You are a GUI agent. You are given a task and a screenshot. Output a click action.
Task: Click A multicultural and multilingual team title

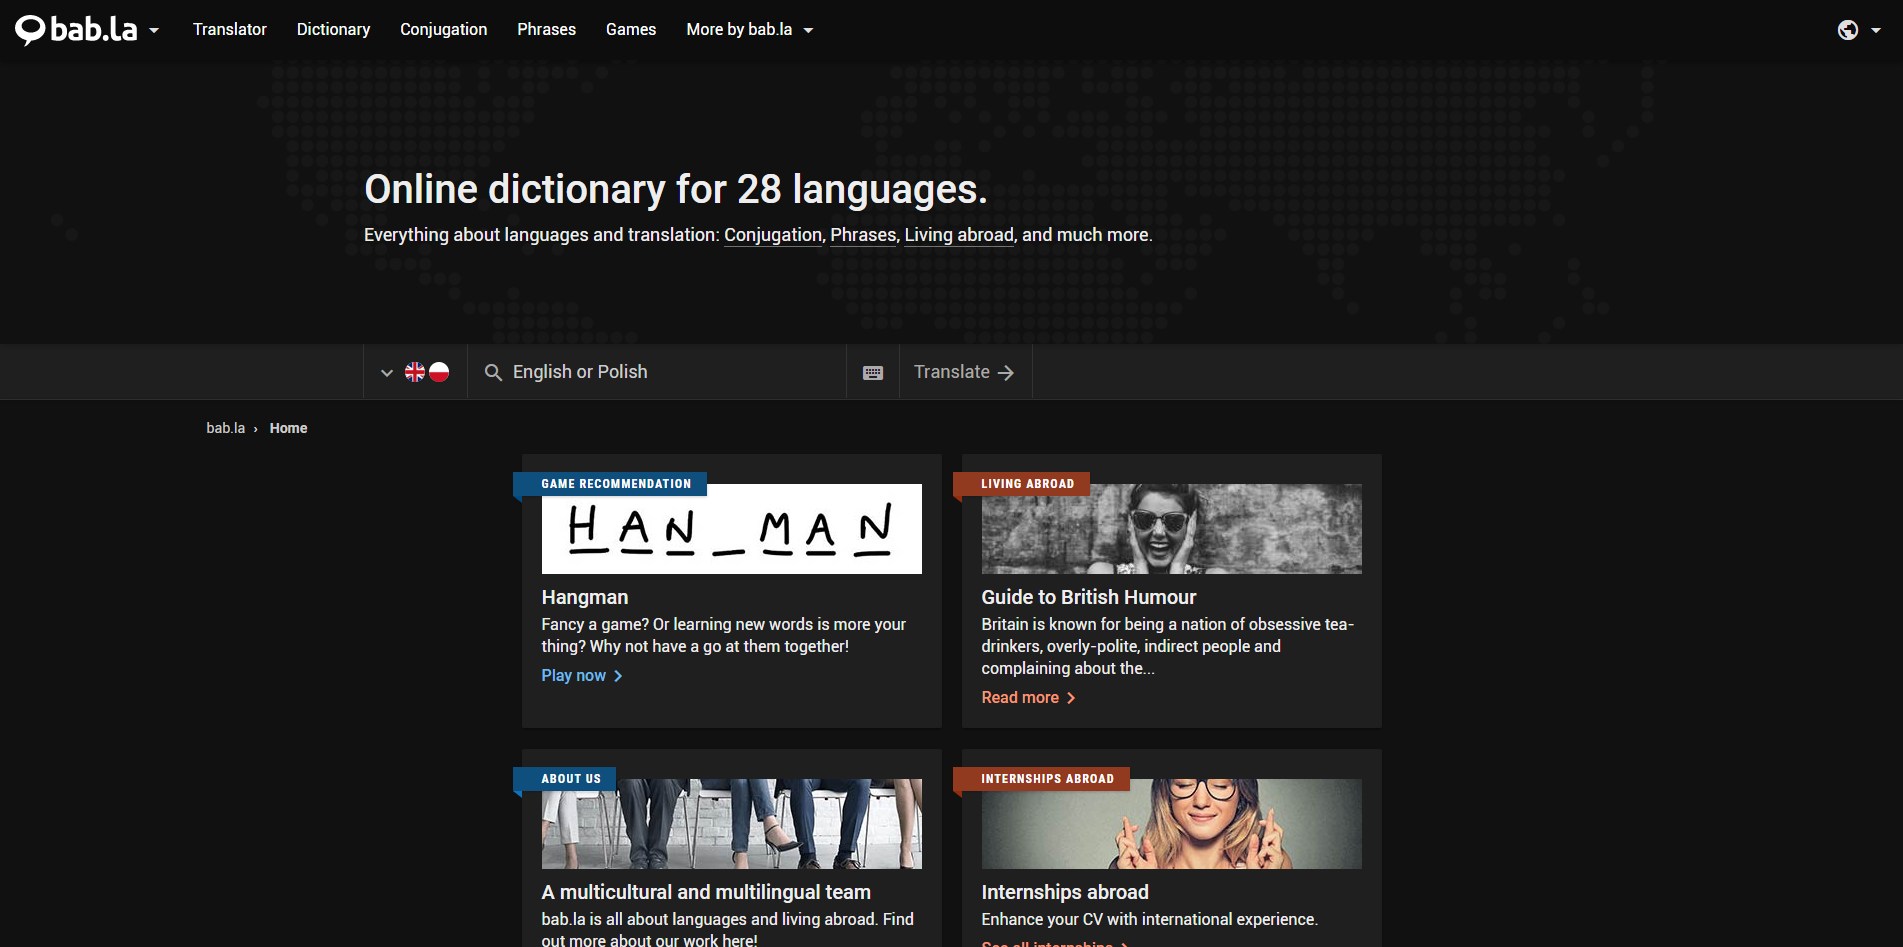706,892
